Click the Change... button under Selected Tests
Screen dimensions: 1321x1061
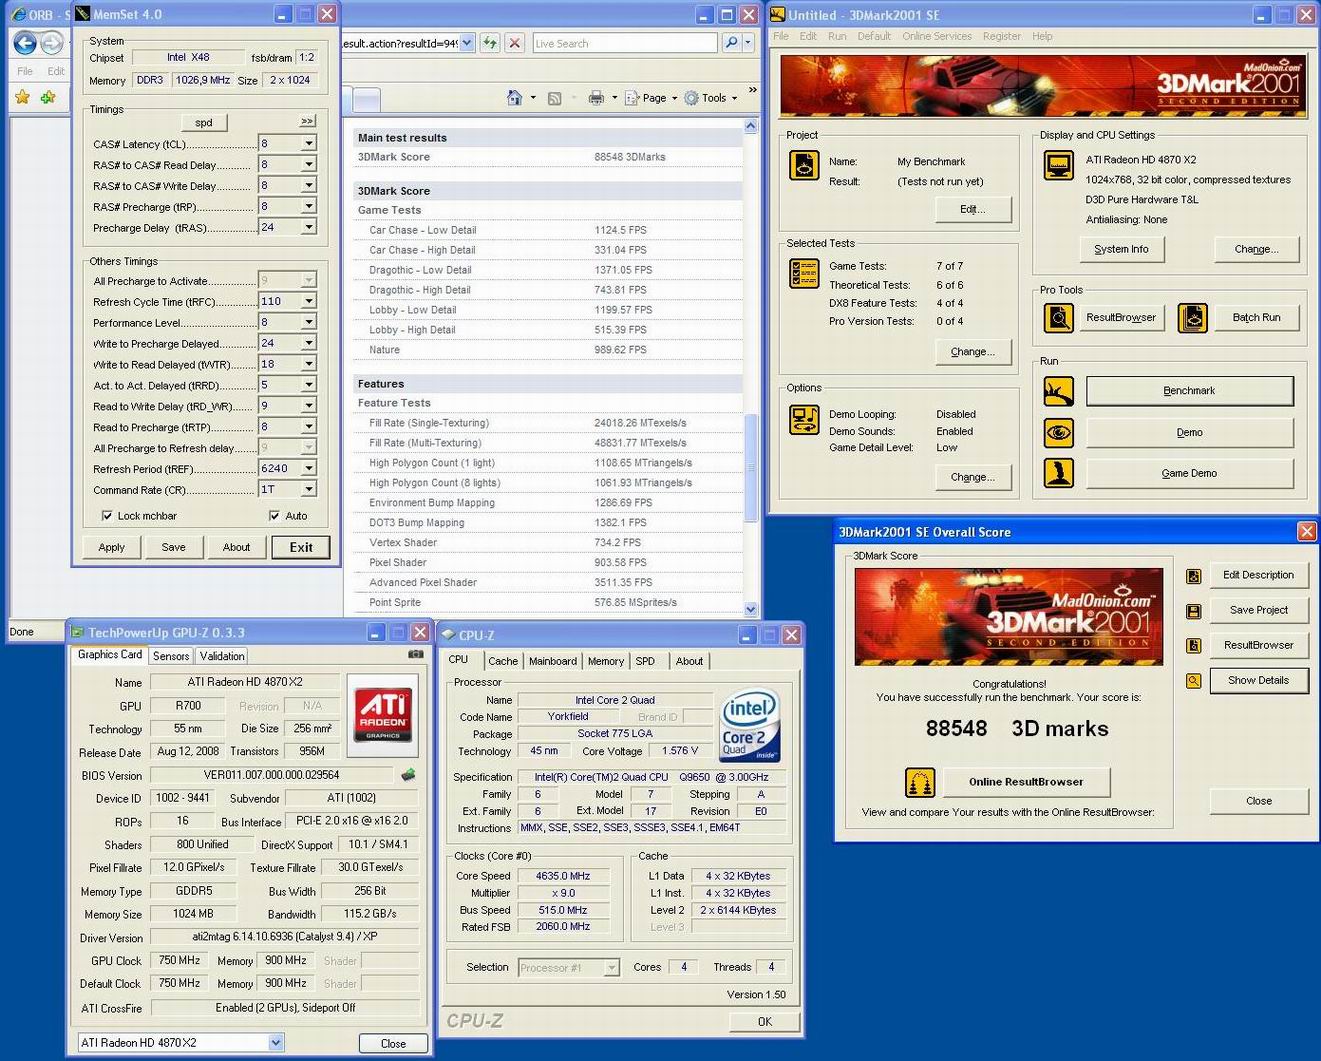tap(973, 351)
